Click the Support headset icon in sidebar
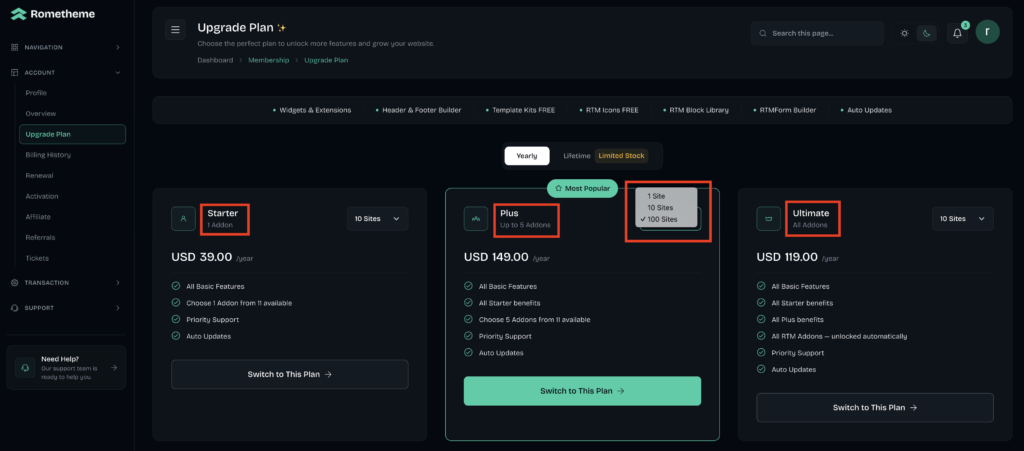The image size is (1024, 451). 14,307
